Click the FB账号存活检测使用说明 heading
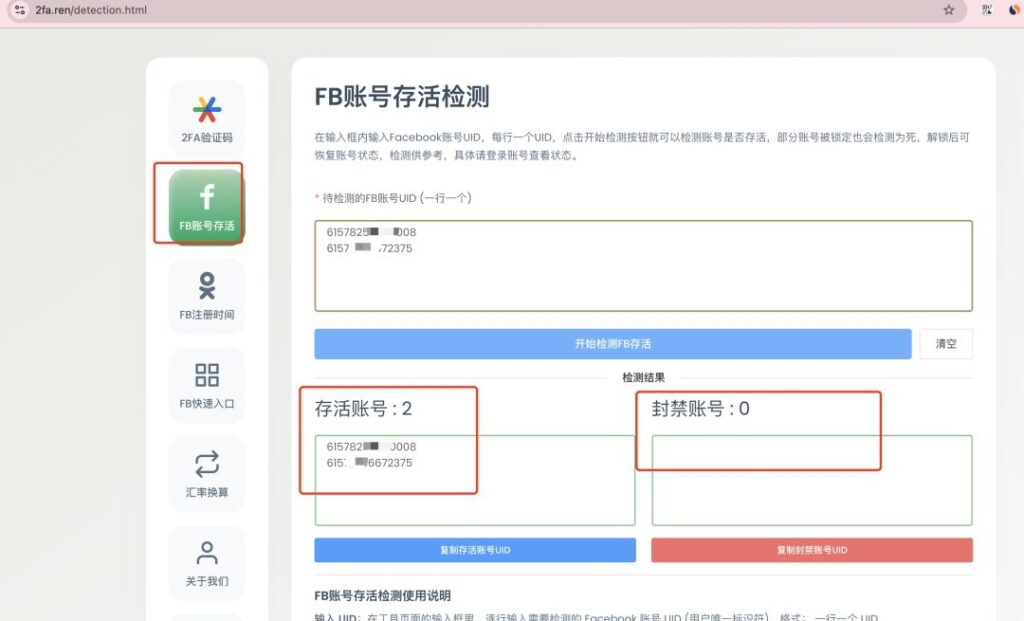Viewport: 1024px width, 621px height. coord(382,596)
